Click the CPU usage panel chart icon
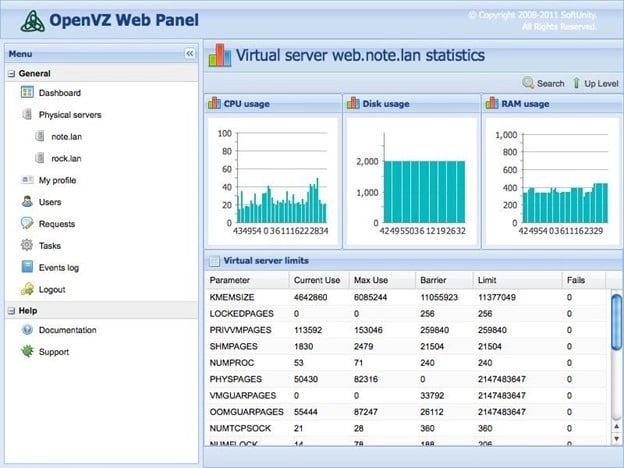624x468 pixels. pyautogui.click(x=214, y=103)
